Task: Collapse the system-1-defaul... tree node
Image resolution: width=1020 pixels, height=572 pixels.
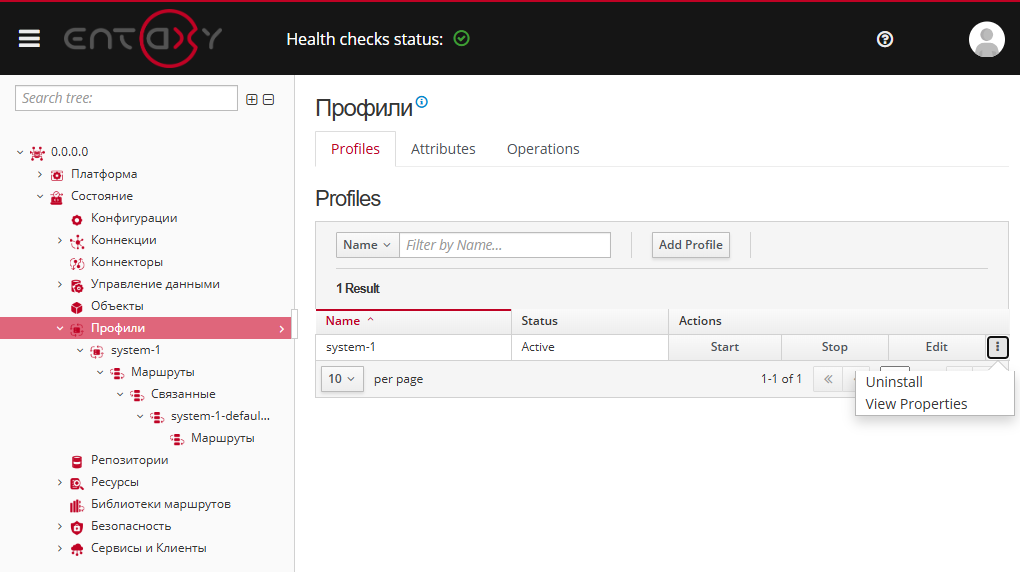Action: (x=141, y=416)
